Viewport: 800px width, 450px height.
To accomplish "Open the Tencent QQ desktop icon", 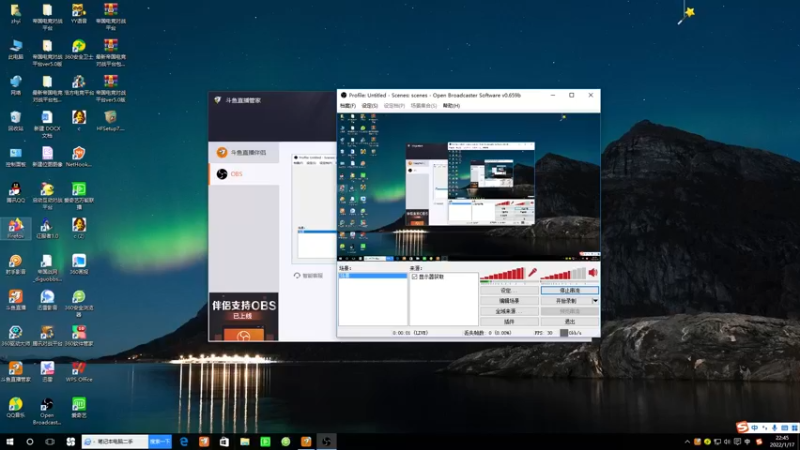I will point(16,192).
